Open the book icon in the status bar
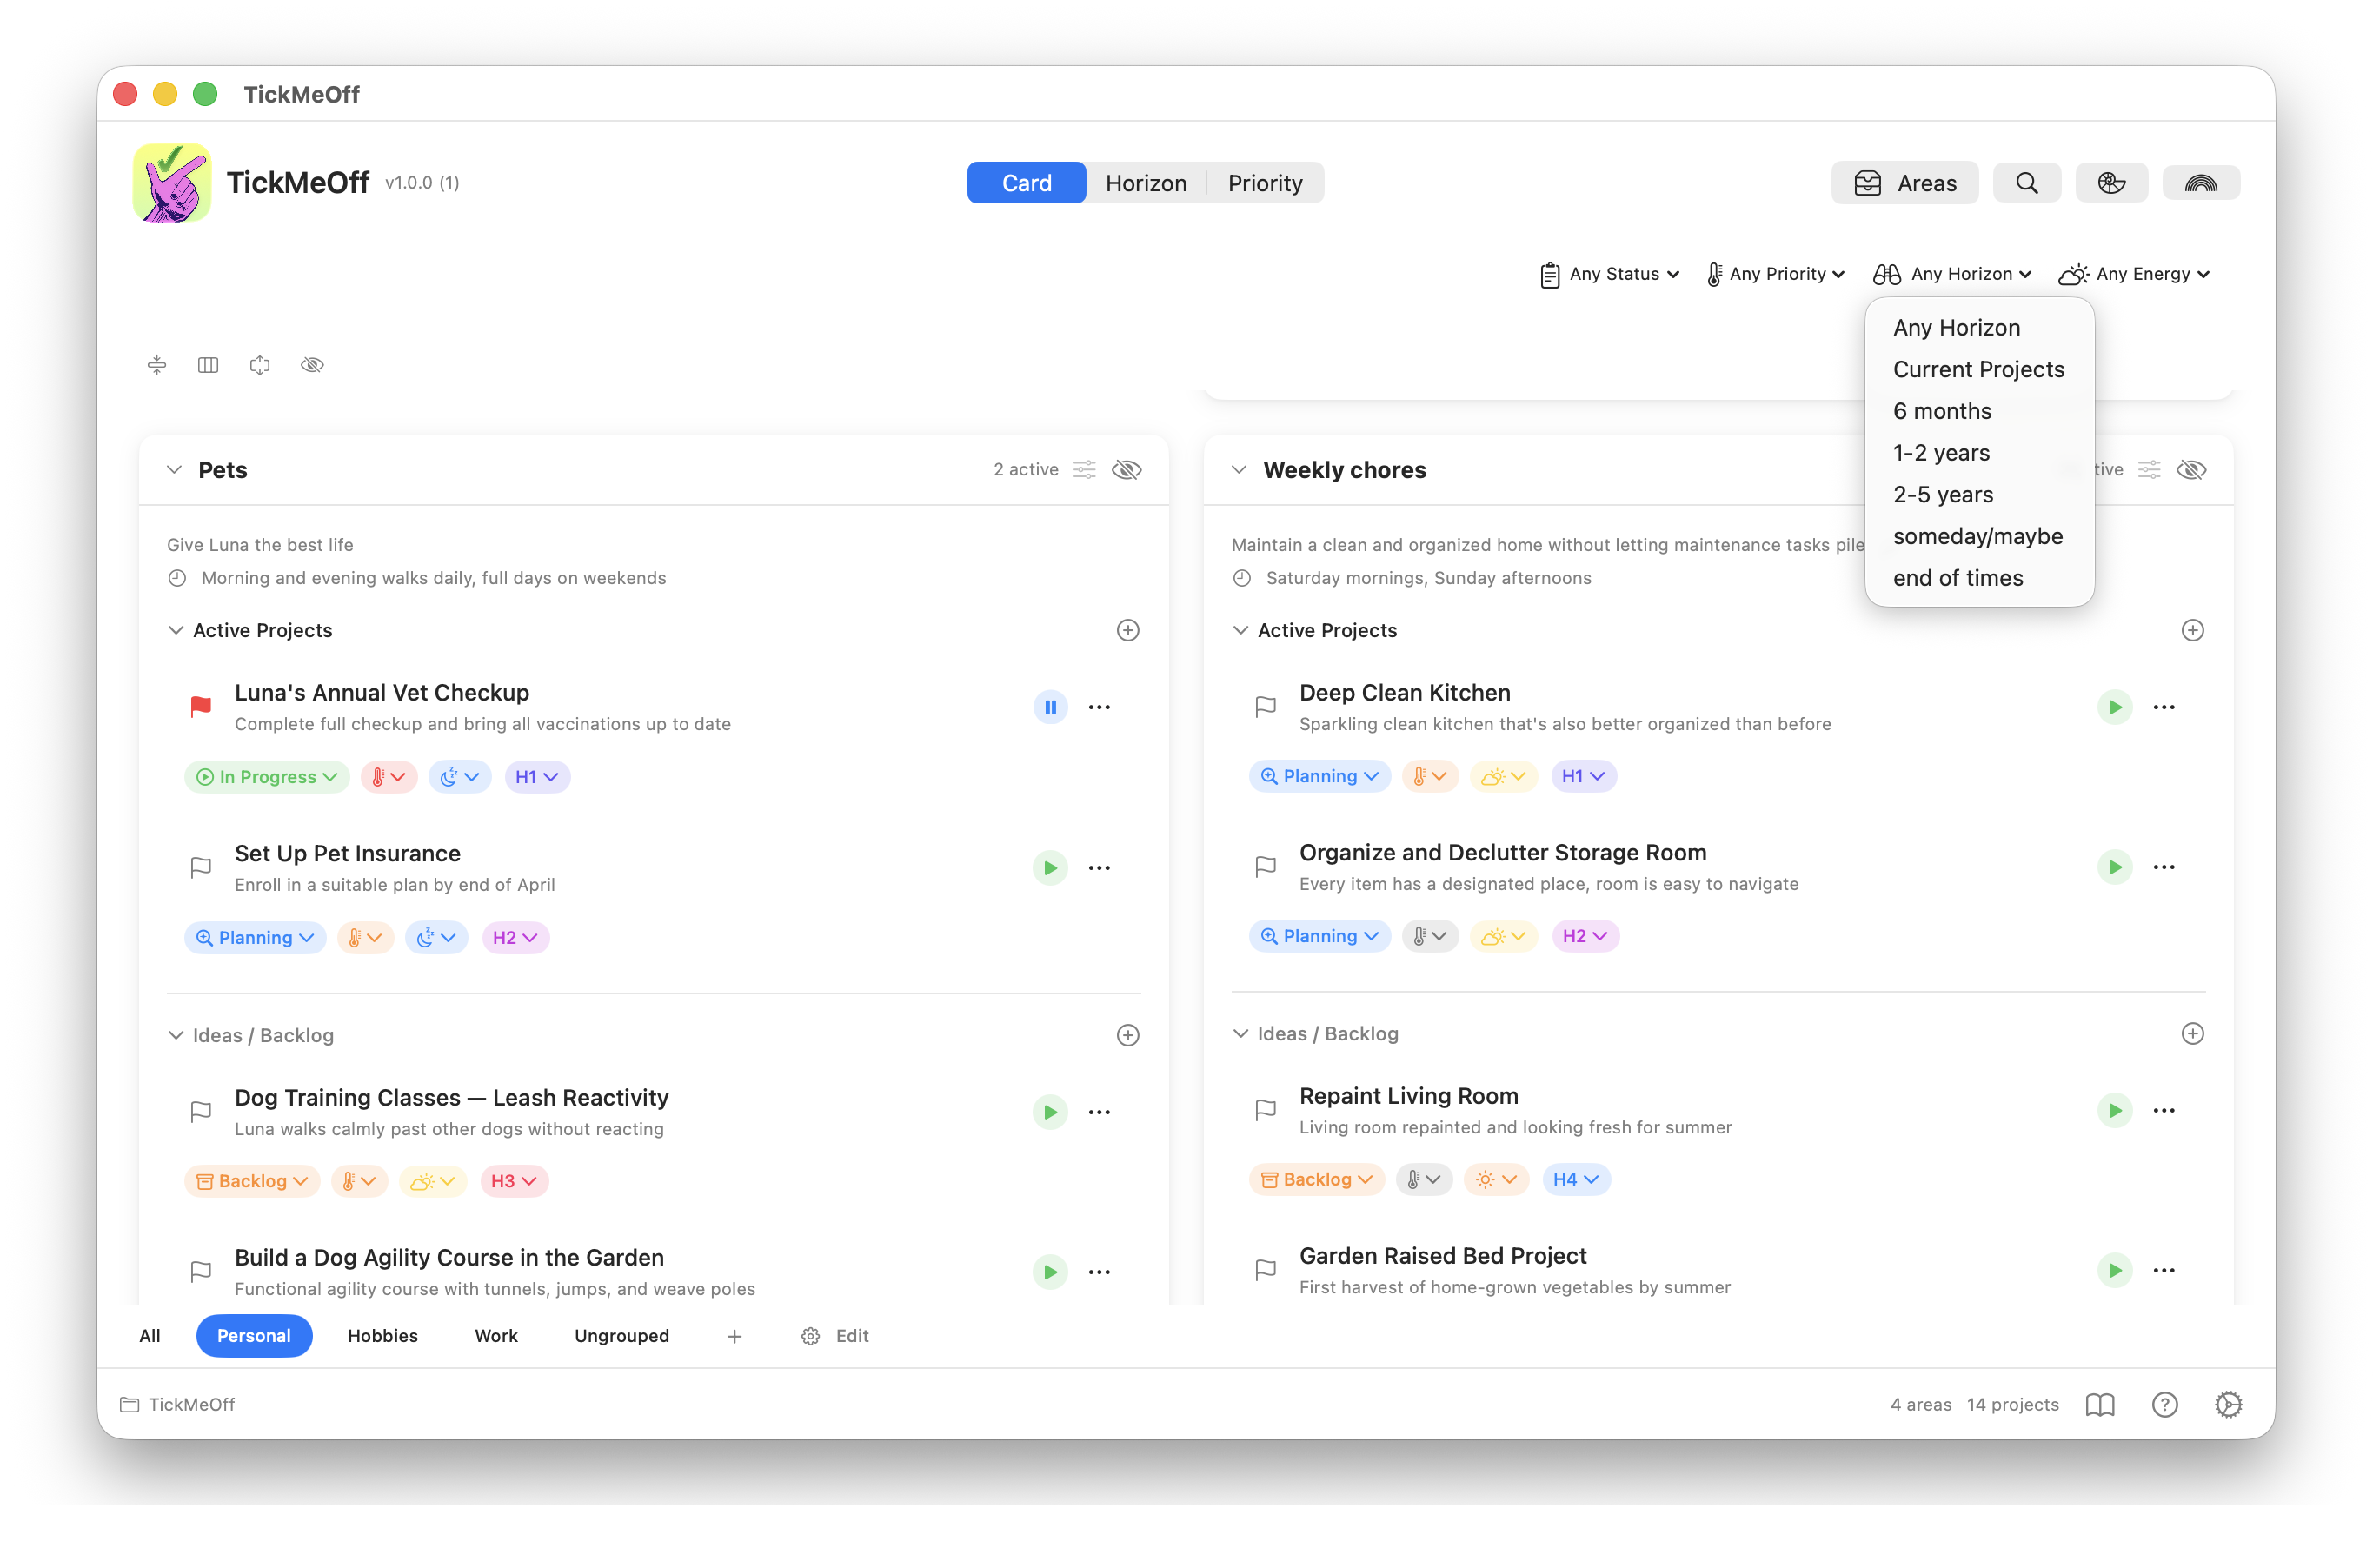Screen dimensions: 2373x1568 pyautogui.click(x=2100, y=1404)
